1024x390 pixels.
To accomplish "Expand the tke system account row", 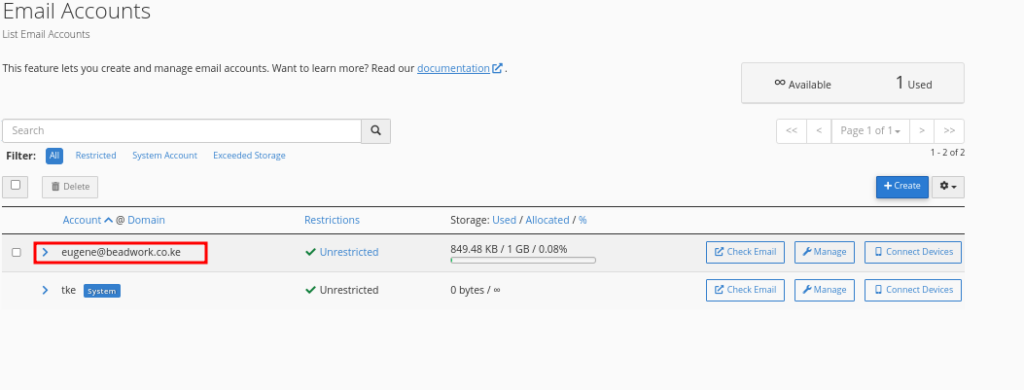I will click(45, 290).
